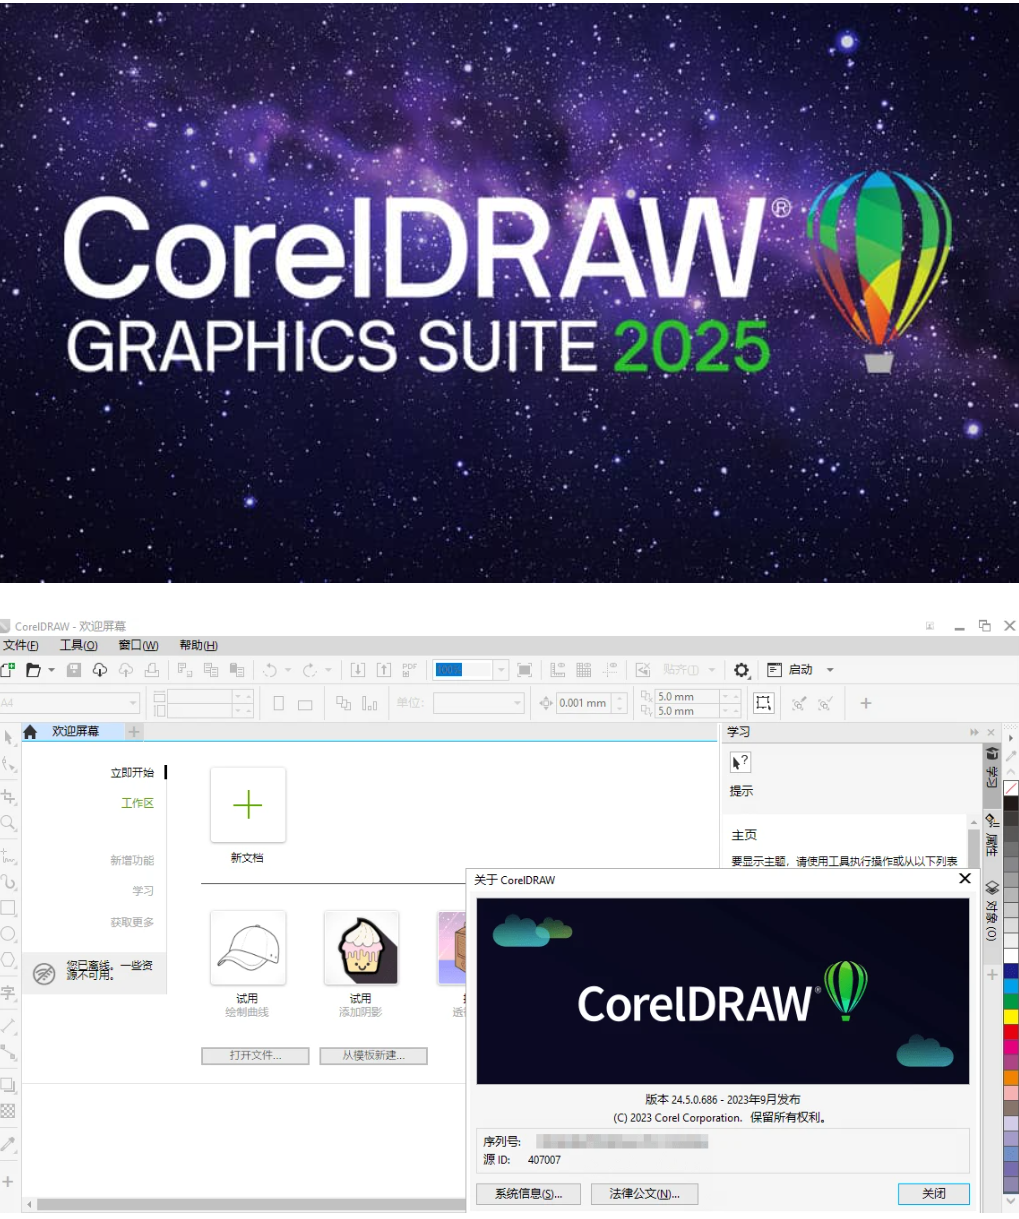Open the 工作区 welcome link

(137, 803)
